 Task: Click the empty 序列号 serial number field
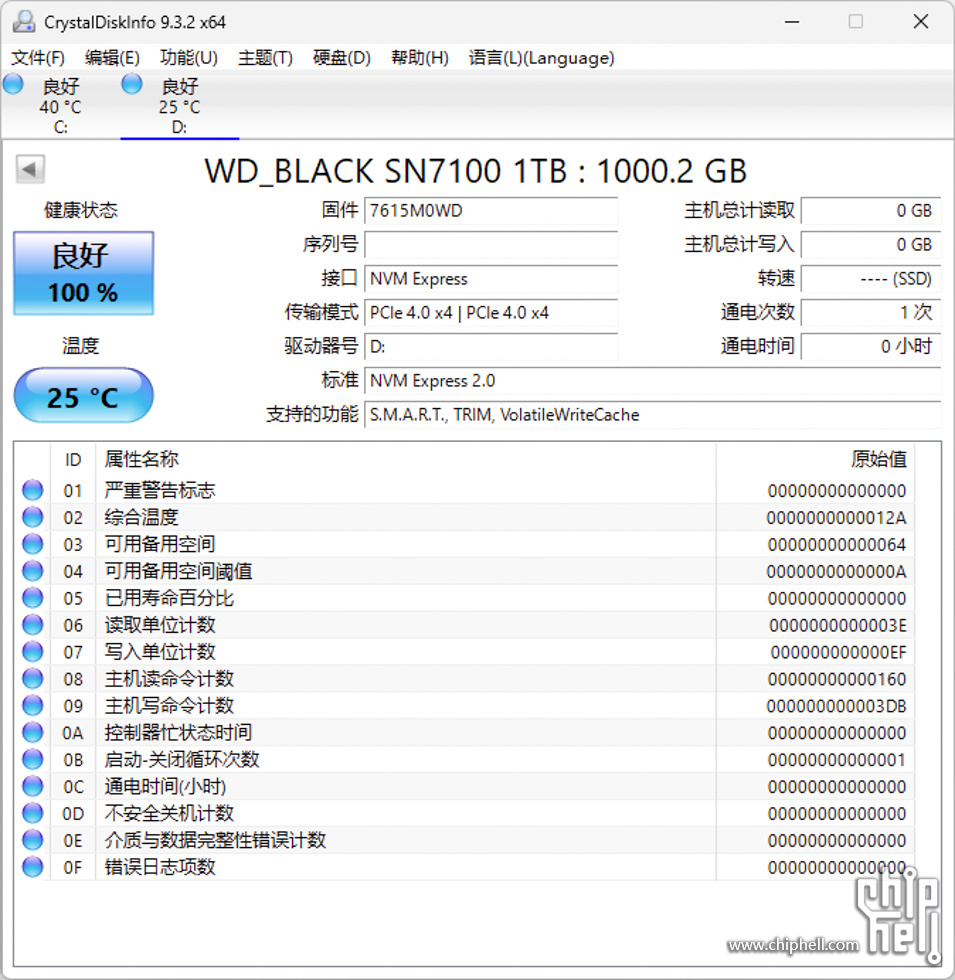(491, 244)
